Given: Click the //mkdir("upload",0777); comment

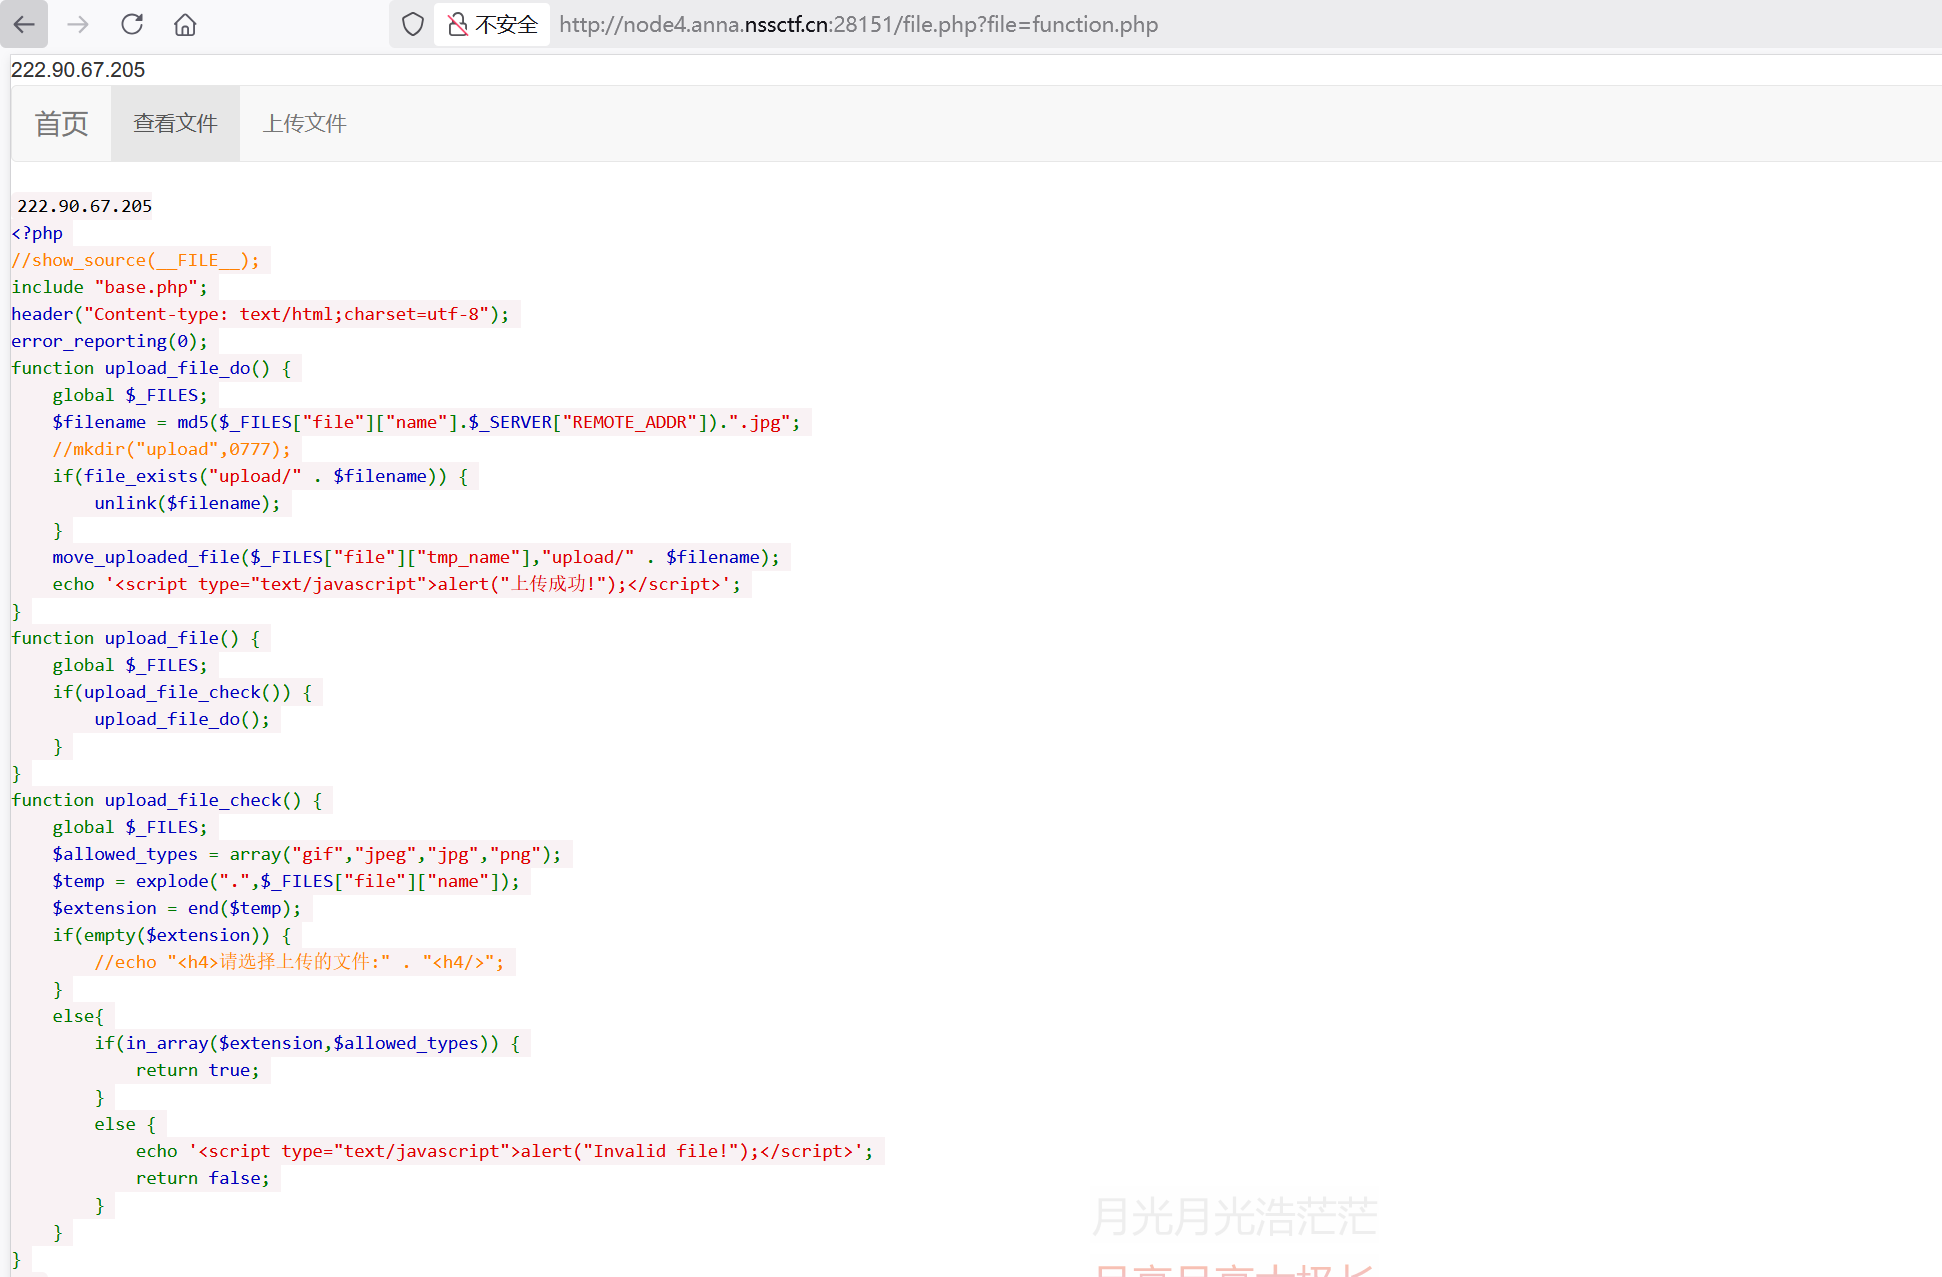Looking at the screenshot, I should [x=172, y=449].
